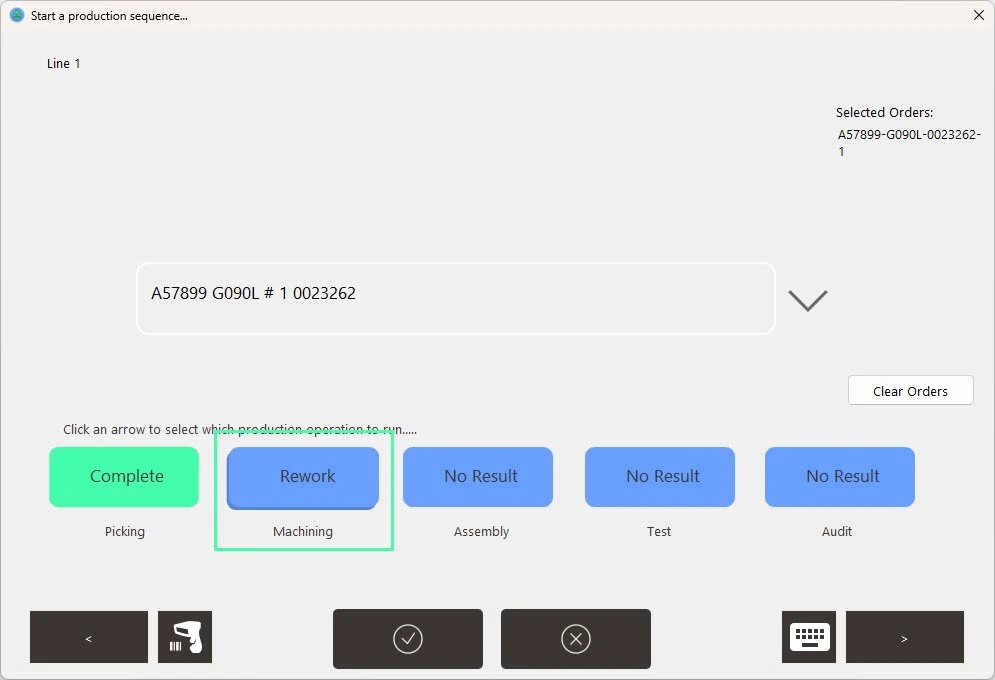The height and width of the screenshot is (680, 995).
Task: Click the selected order A57899-G090L-0023262-1 entry
Action: click(x=908, y=142)
